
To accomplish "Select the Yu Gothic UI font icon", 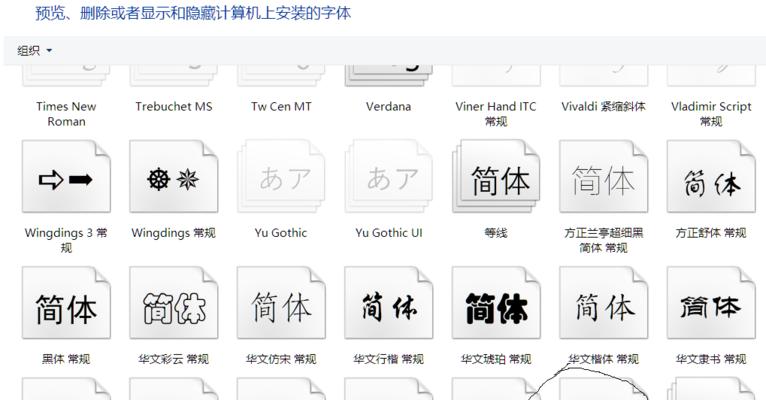I will [x=389, y=176].
